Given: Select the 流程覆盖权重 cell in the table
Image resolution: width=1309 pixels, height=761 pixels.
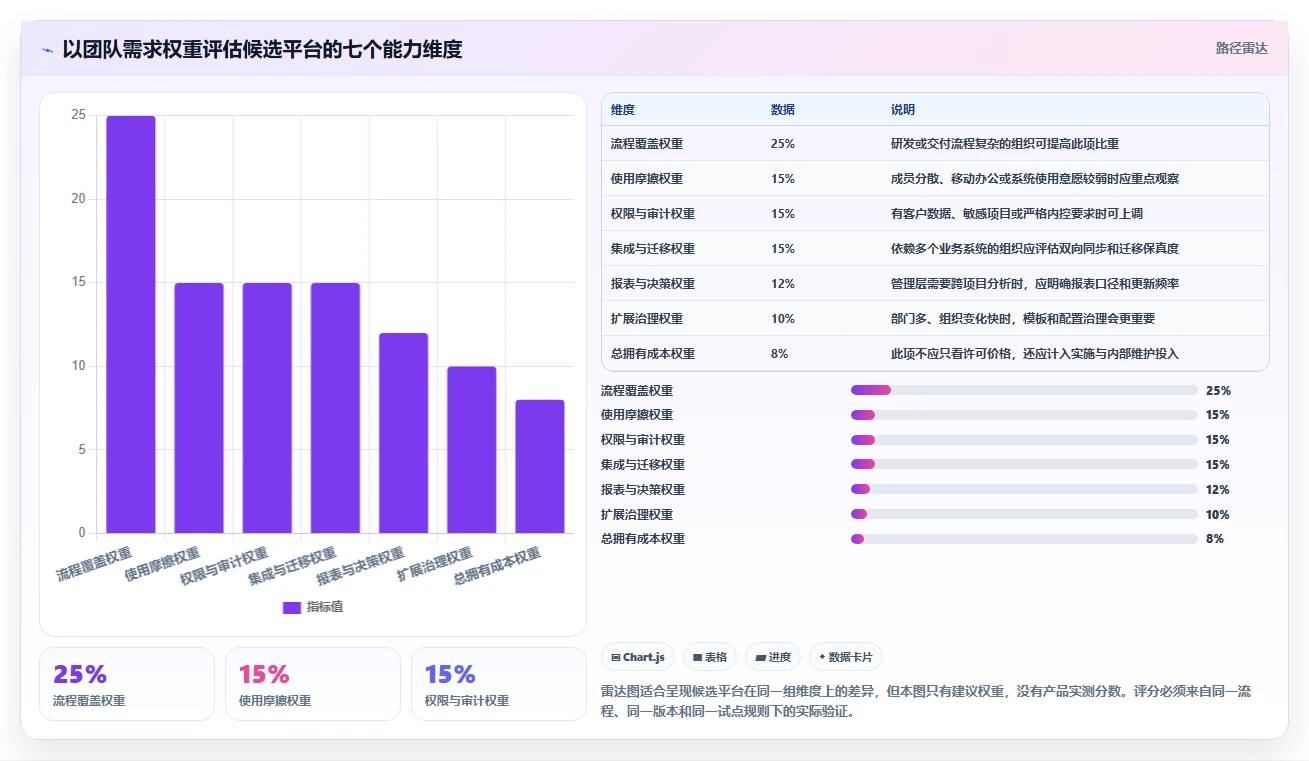Looking at the screenshot, I should coord(647,144).
